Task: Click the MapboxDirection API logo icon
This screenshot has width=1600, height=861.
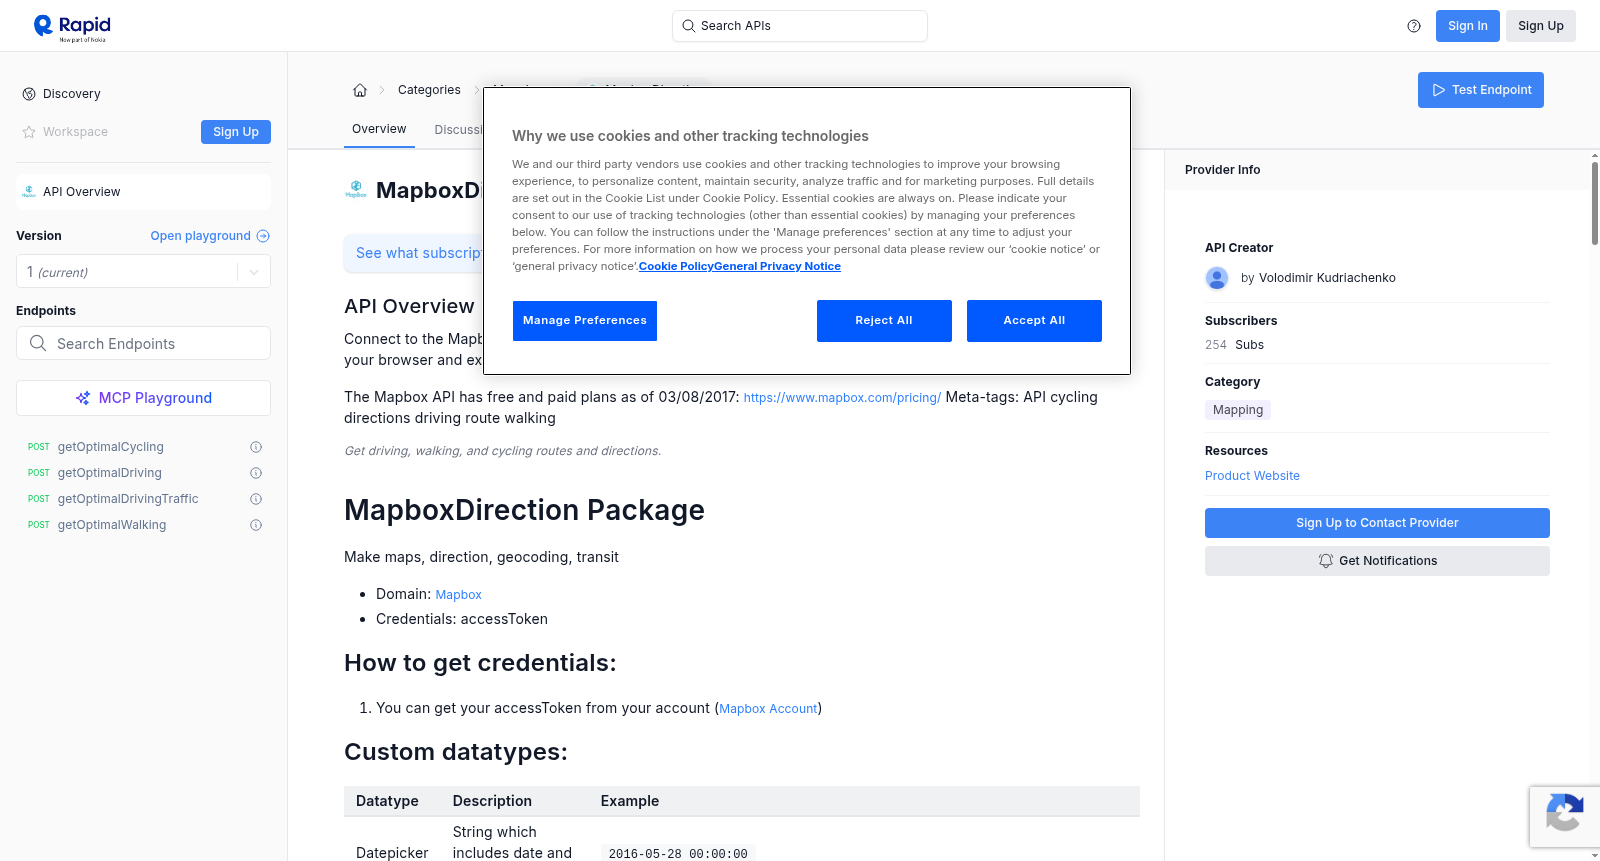Action: click(x=356, y=190)
